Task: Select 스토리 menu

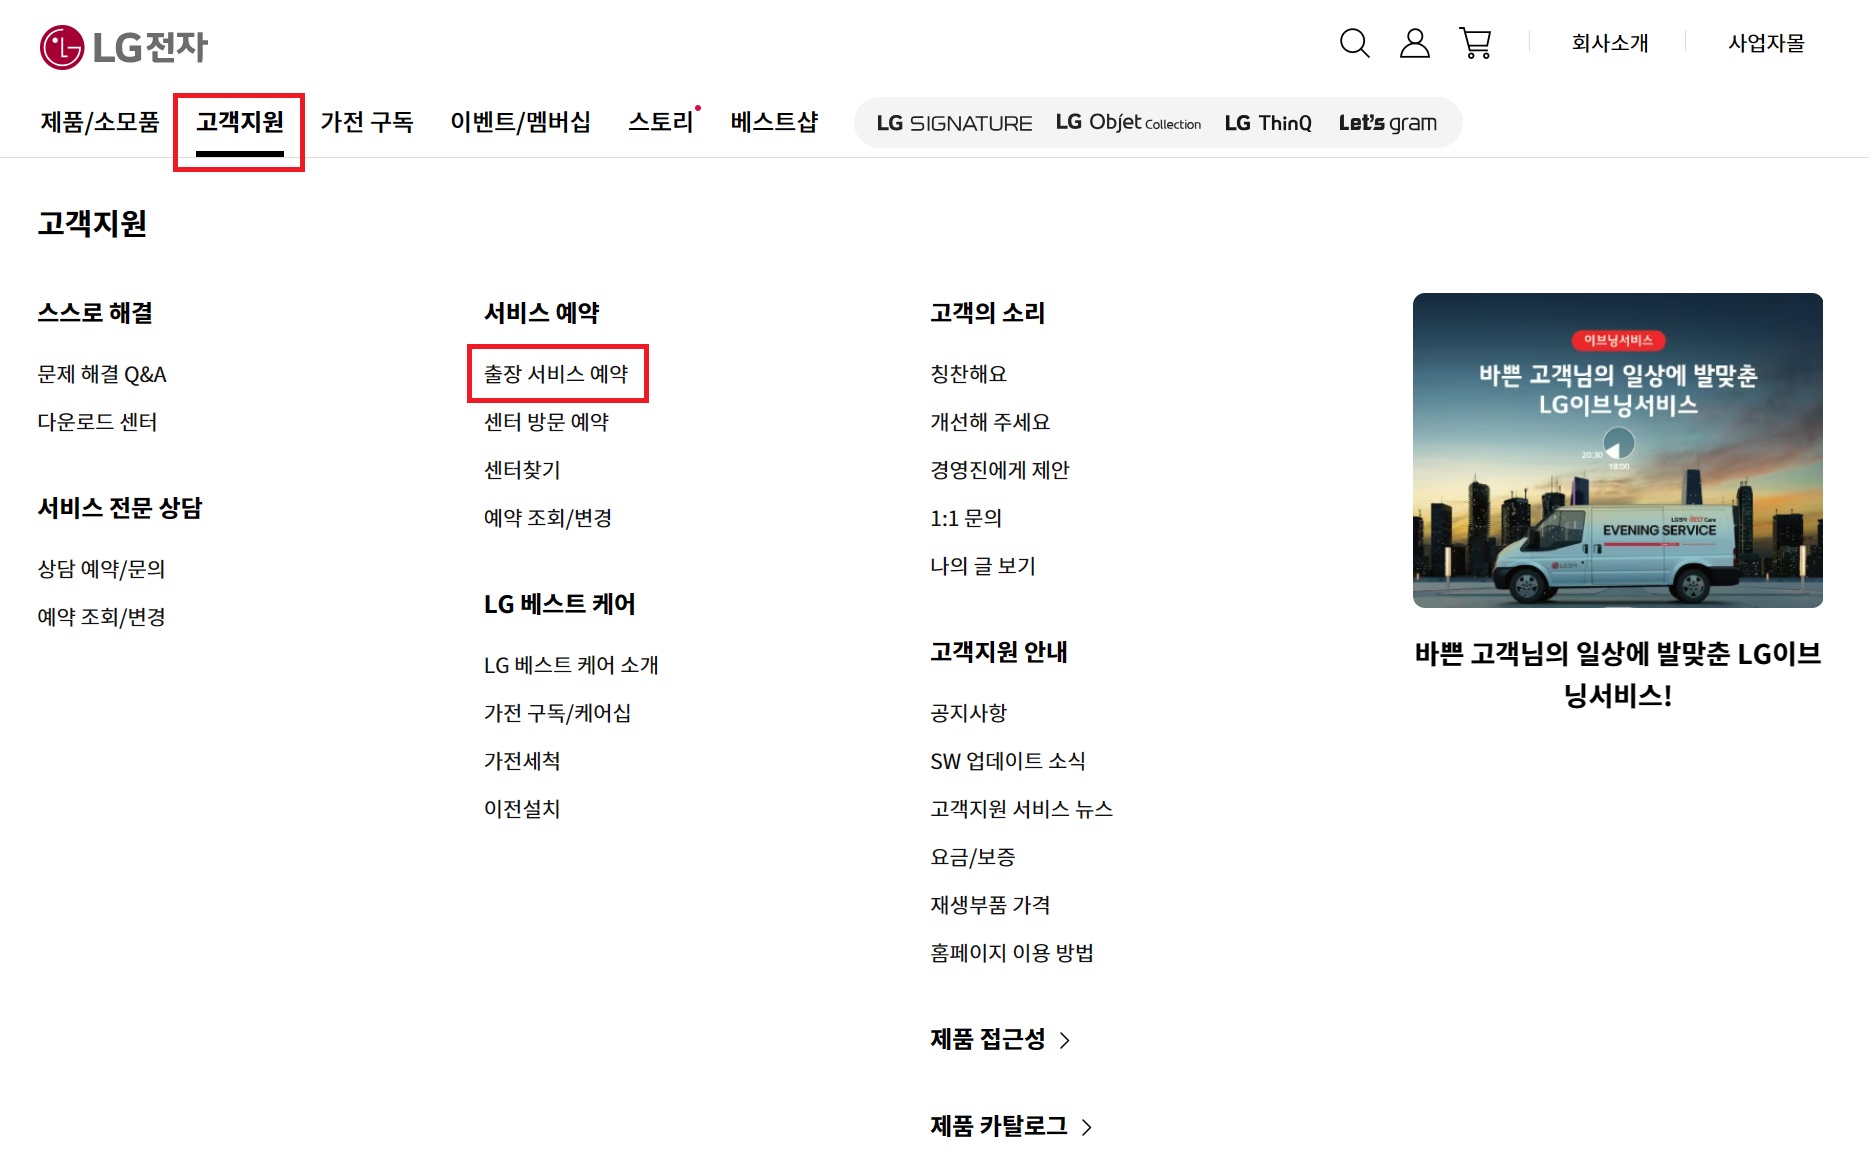Action: point(661,122)
